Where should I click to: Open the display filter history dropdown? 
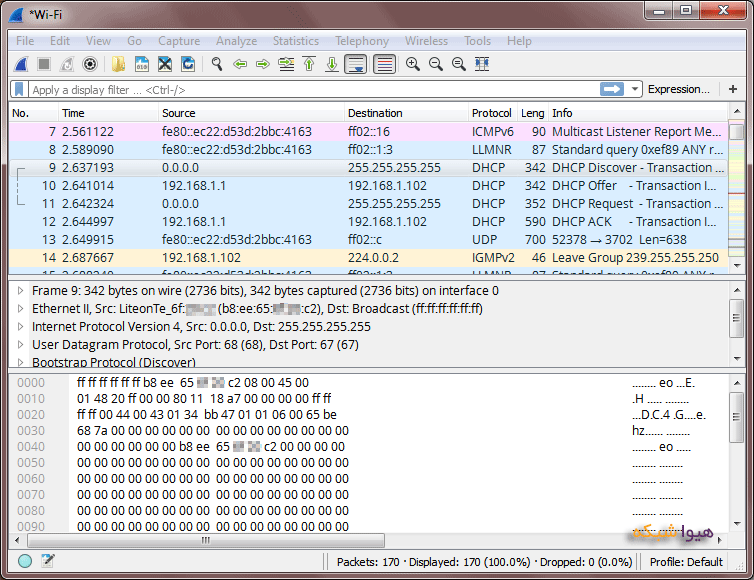(x=635, y=89)
